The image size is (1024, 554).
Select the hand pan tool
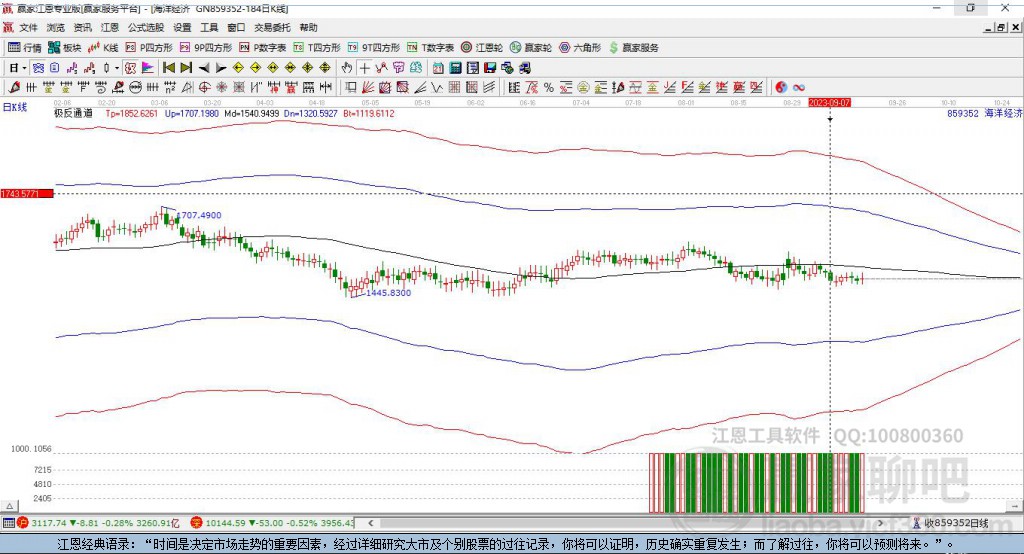[347, 67]
